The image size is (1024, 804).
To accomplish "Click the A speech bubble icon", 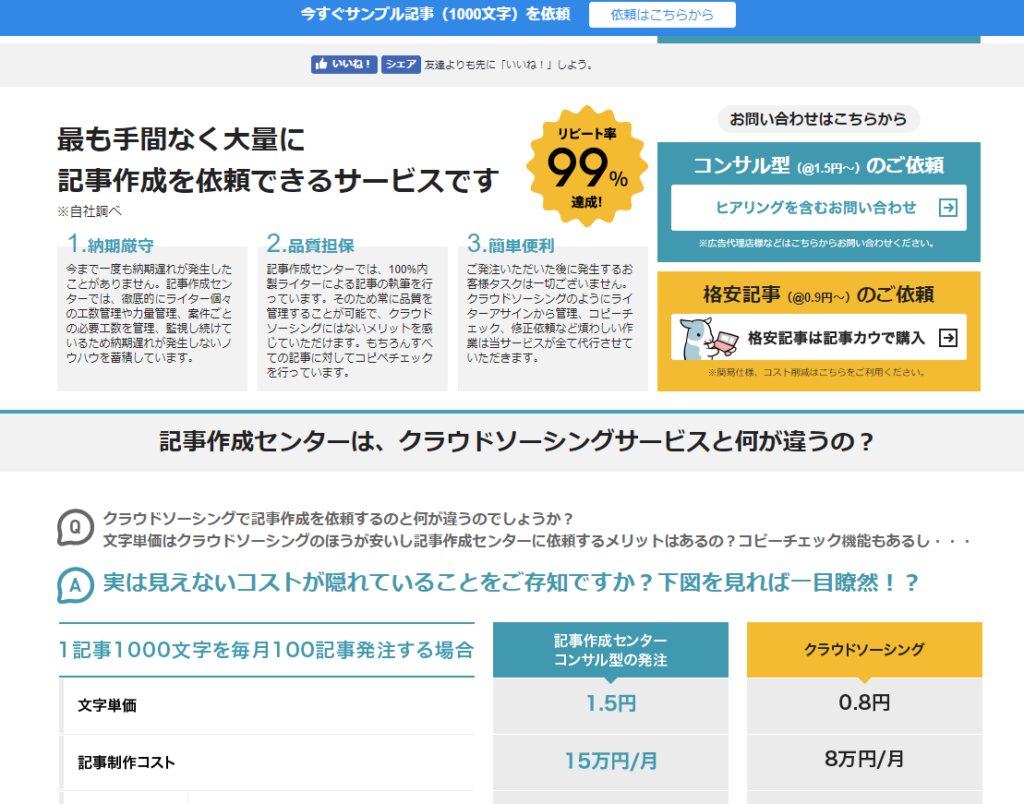I will pos(76,583).
